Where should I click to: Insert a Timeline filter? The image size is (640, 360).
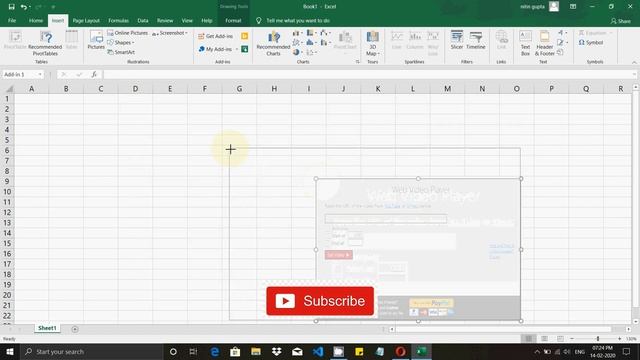476,40
